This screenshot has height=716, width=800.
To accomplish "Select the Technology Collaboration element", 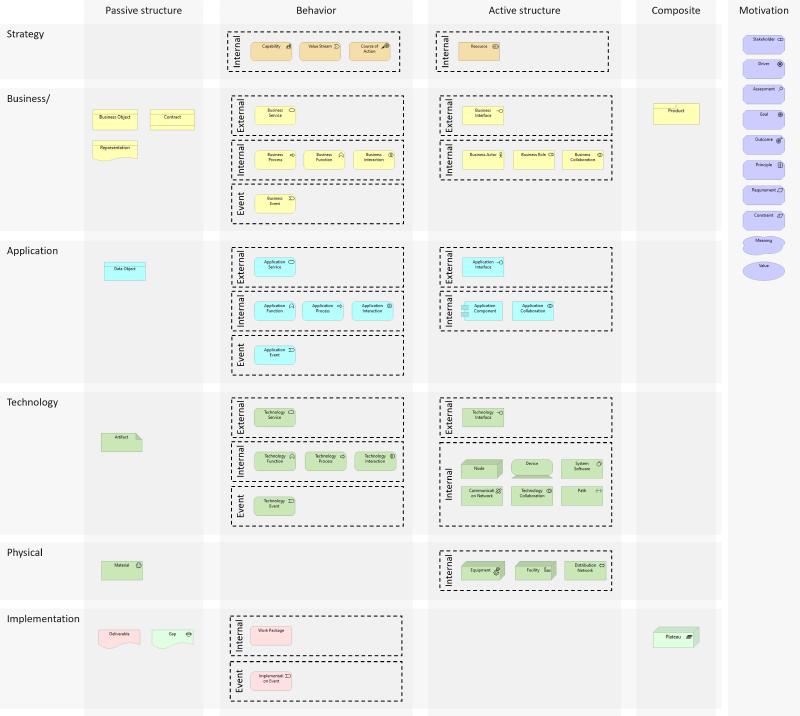I will (x=532, y=496).
